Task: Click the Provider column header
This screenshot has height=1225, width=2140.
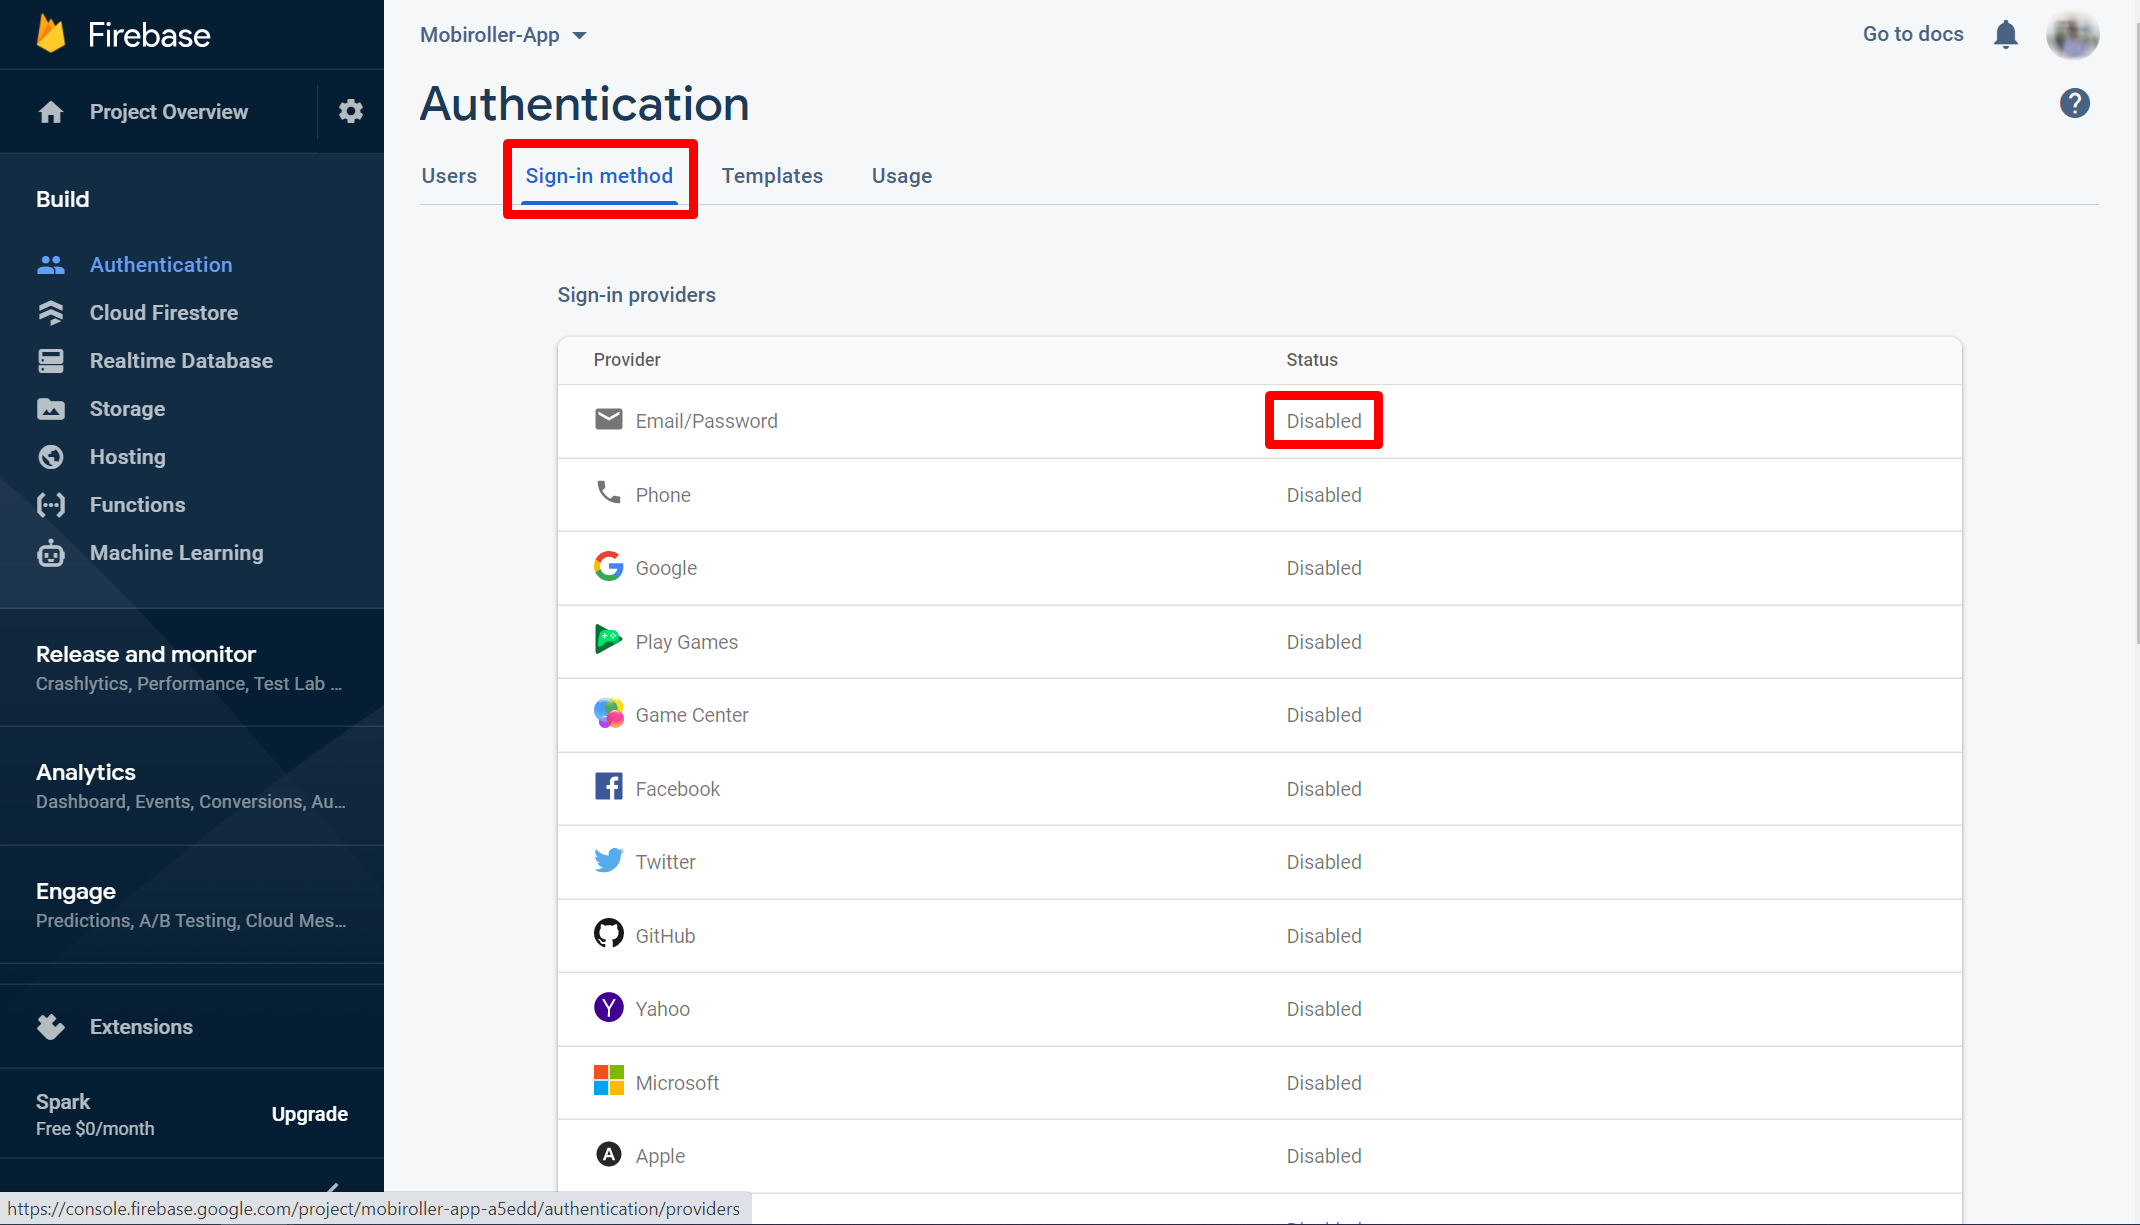Action: (x=627, y=360)
